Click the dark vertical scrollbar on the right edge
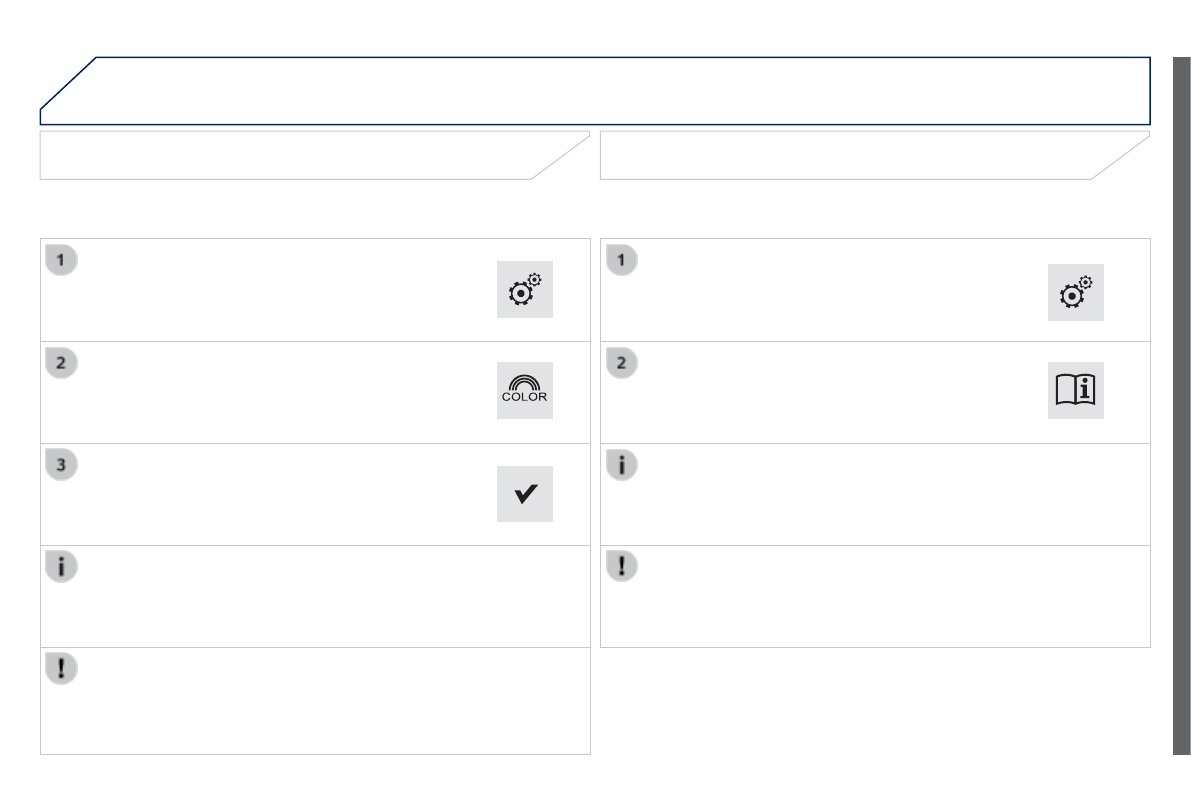Screen dimensions: 1191x794 (1181, 400)
